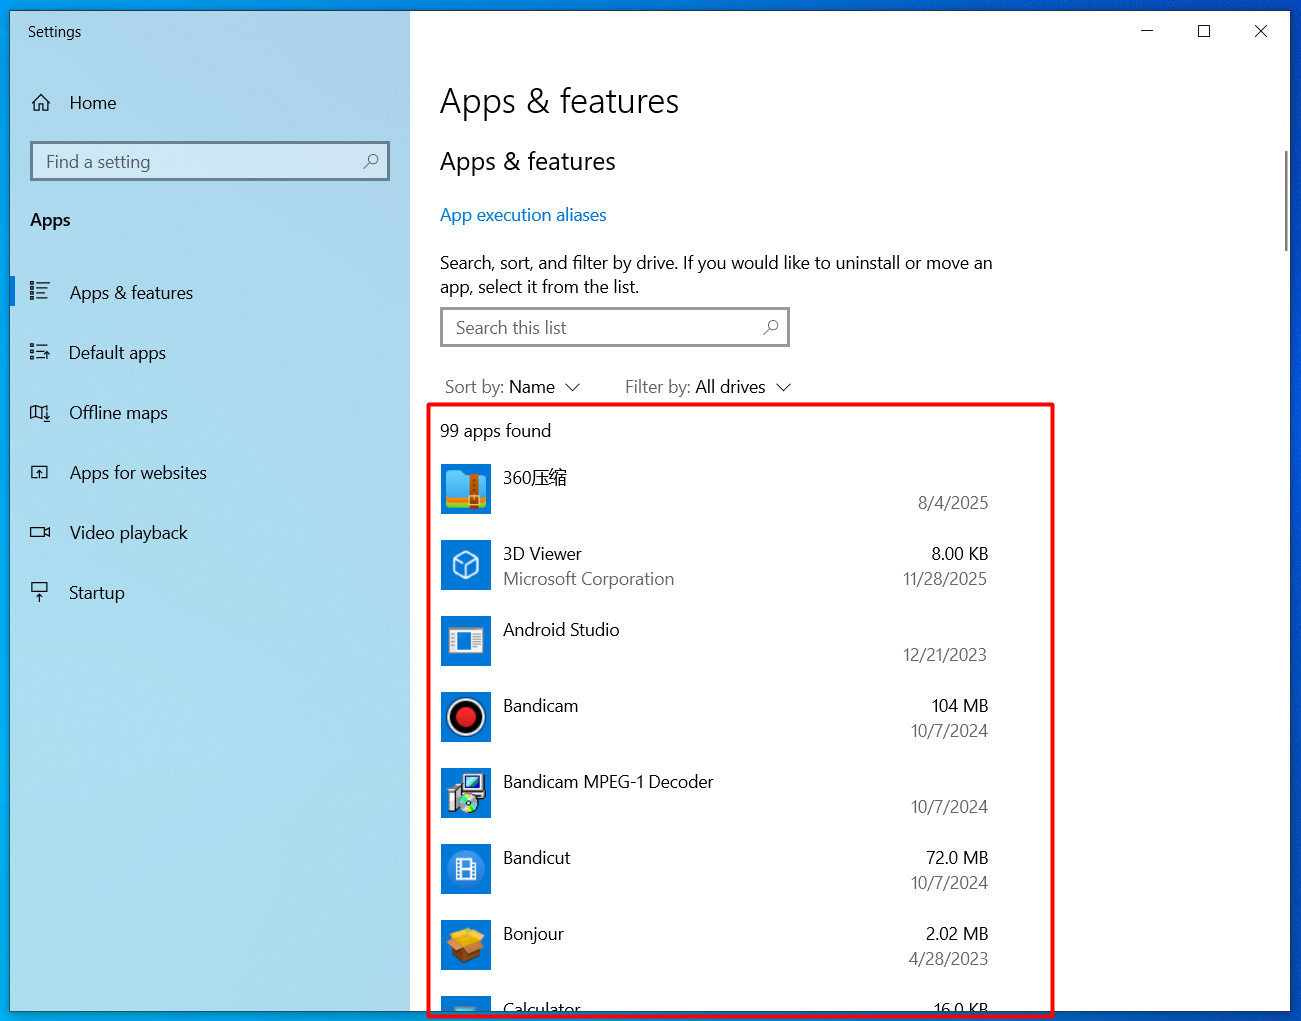
Task: Click the Microsoft Corporation publisher text
Action: pyautogui.click(x=589, y=579)
